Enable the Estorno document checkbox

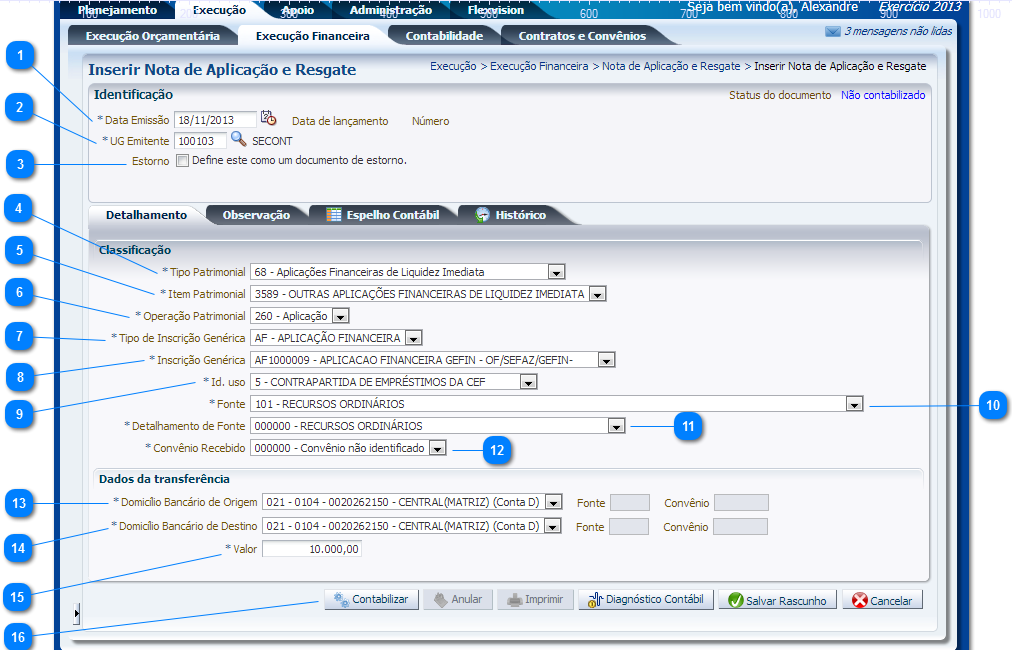[182, 160]
